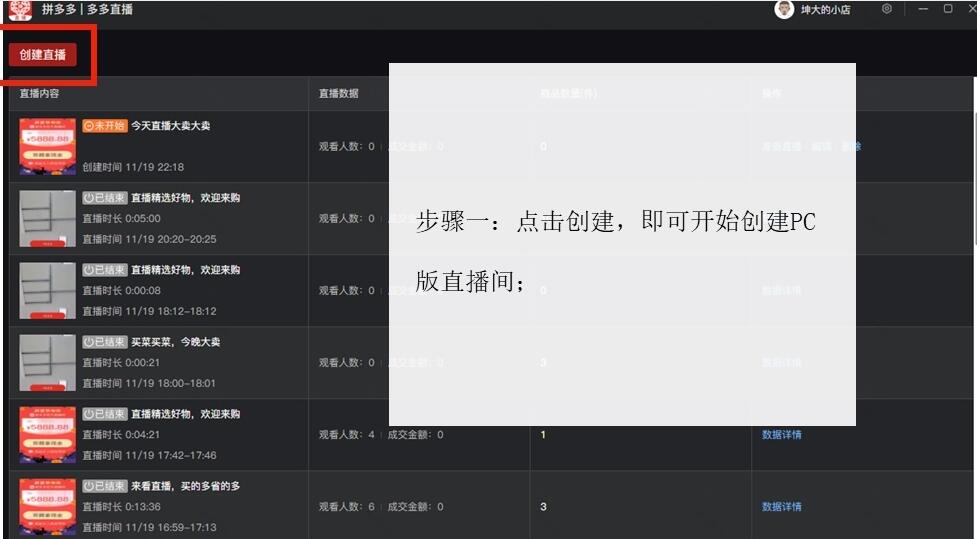Select title of stream lasting 0:05:00
This screenshot has width=977, height=539.
tap(185, 198)
